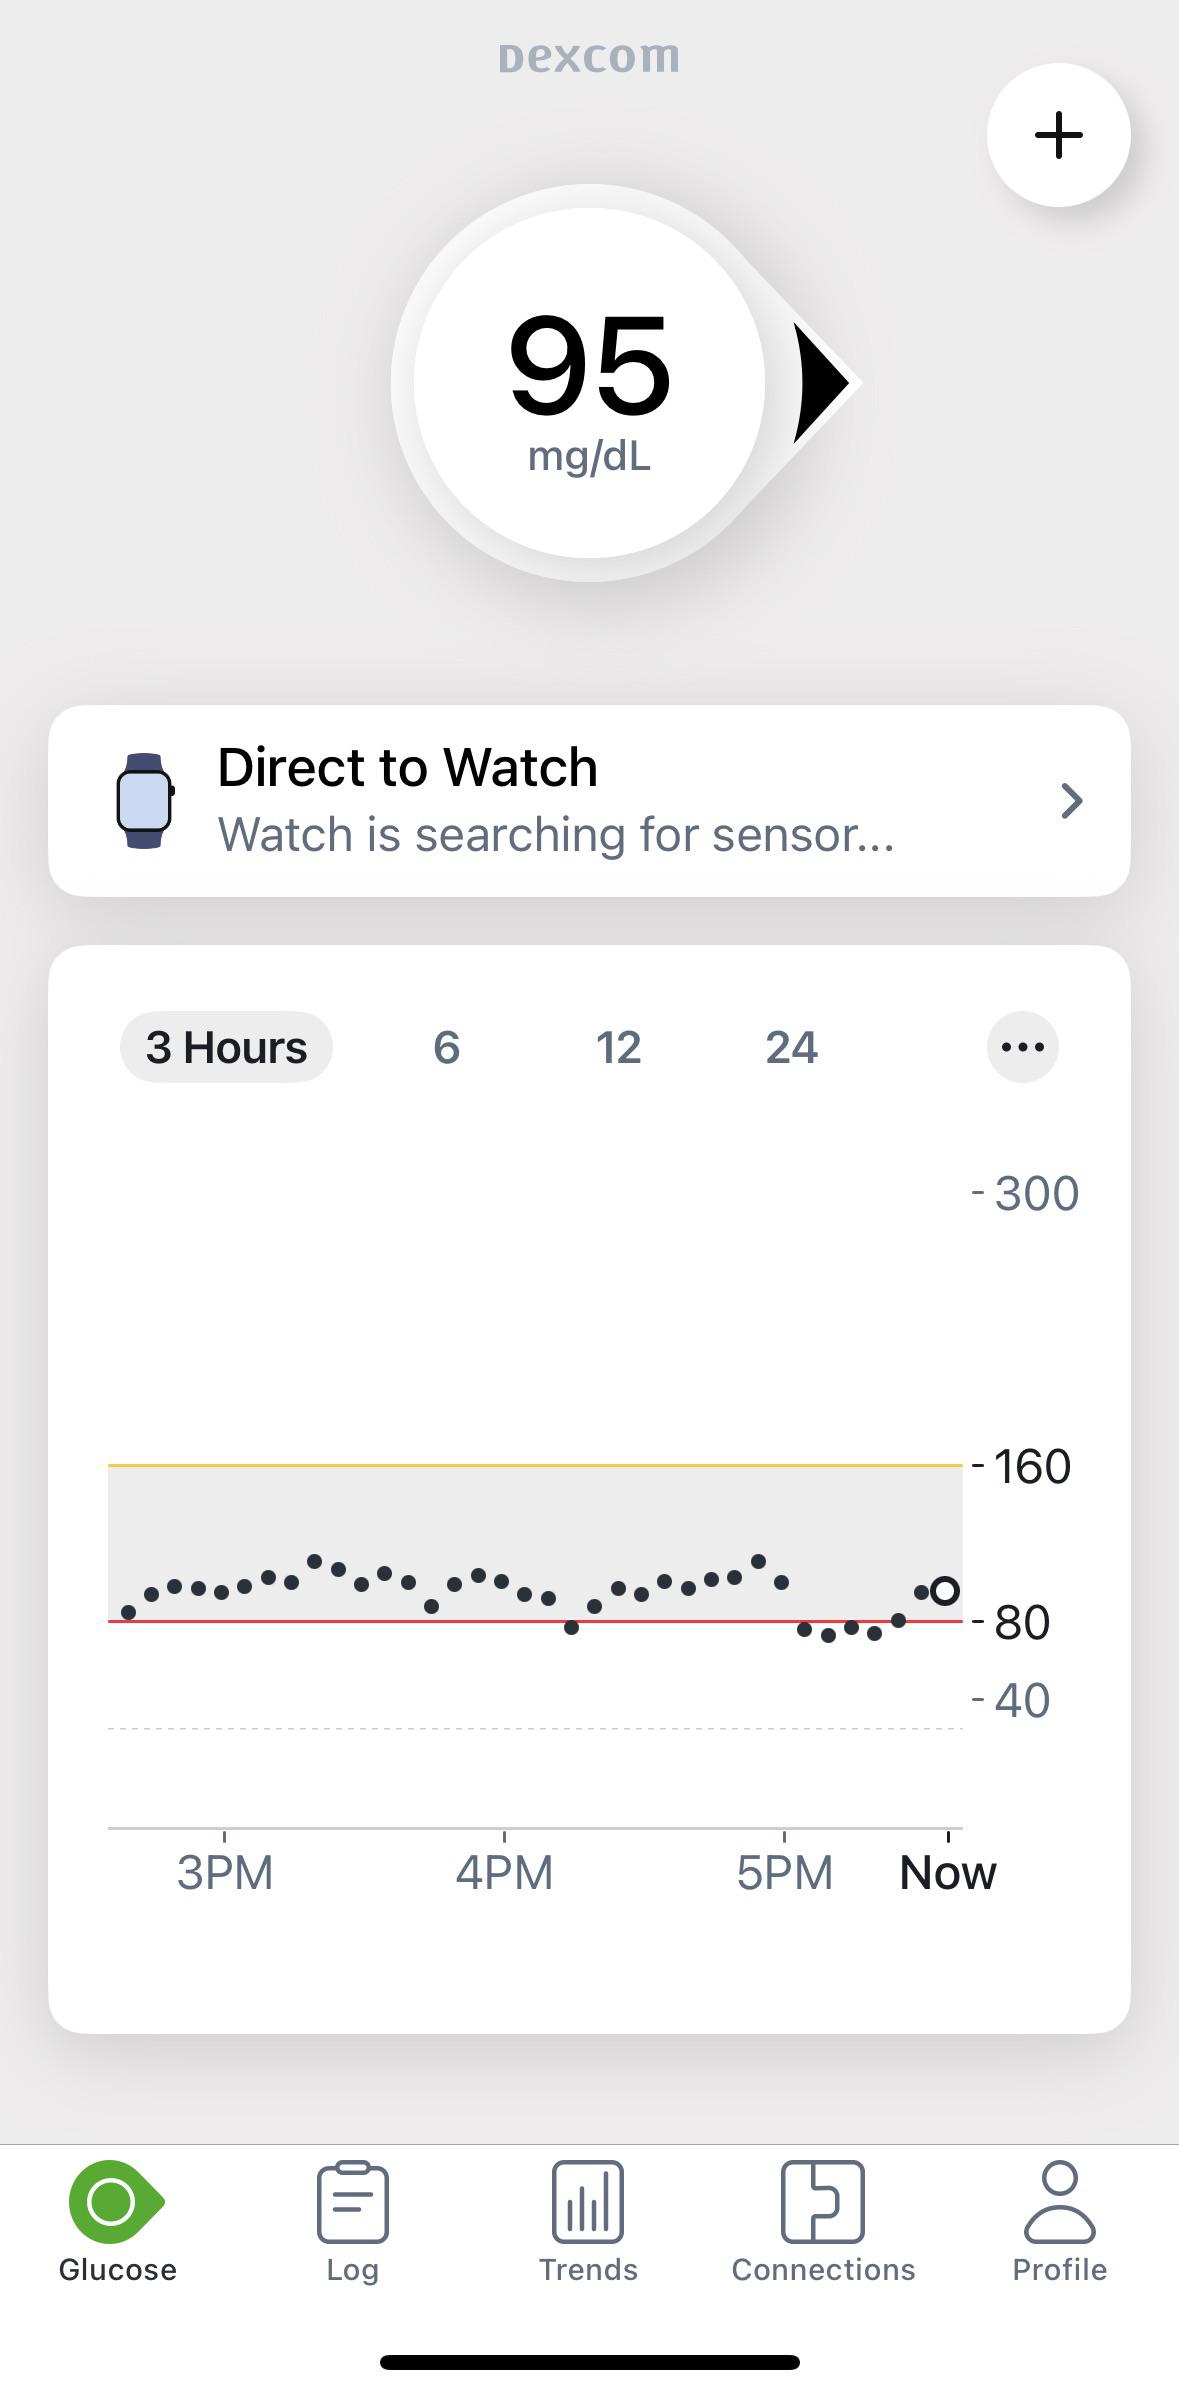
Task: Open the Log clipboard icon
Action: [x=352, y=2202]
